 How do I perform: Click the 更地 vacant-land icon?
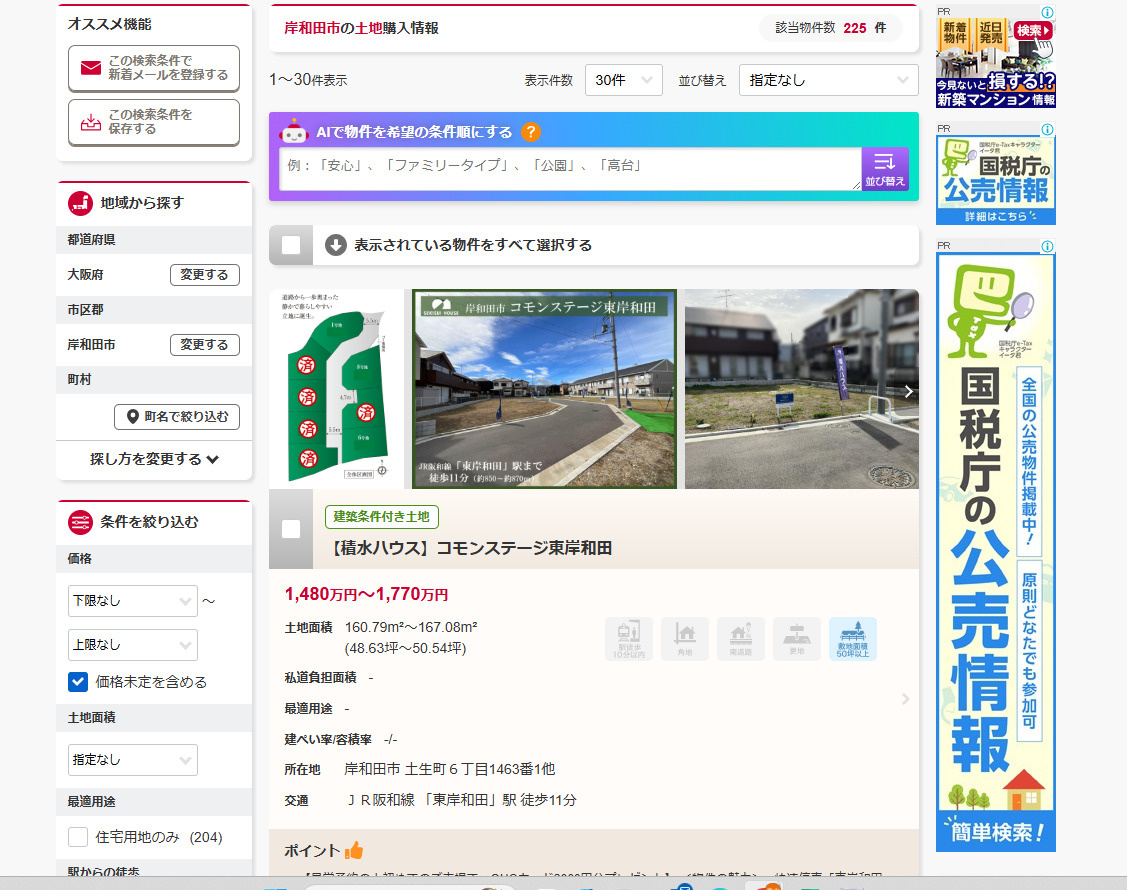point(795,638)
